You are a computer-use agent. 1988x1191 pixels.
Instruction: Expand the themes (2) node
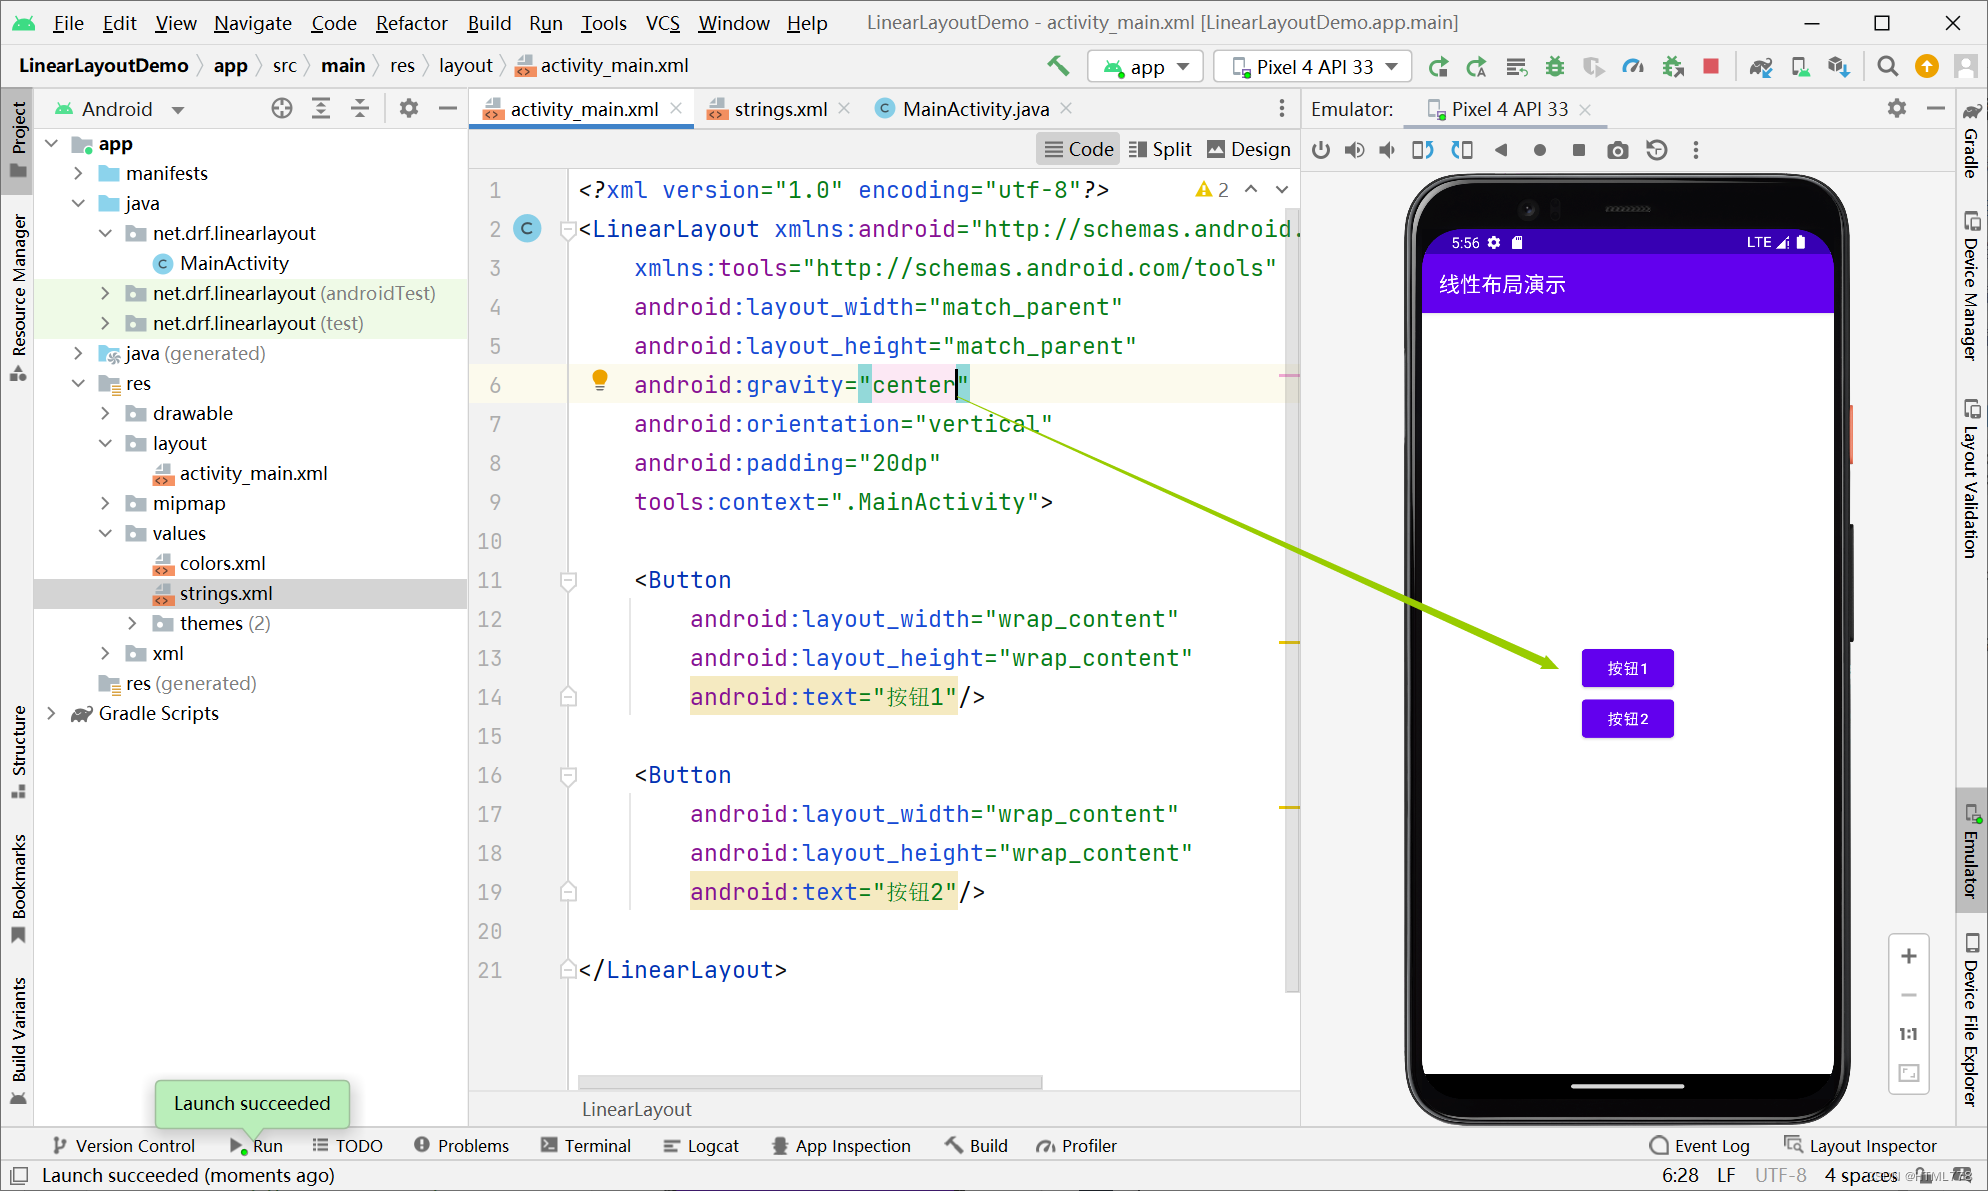coord(132,624)
